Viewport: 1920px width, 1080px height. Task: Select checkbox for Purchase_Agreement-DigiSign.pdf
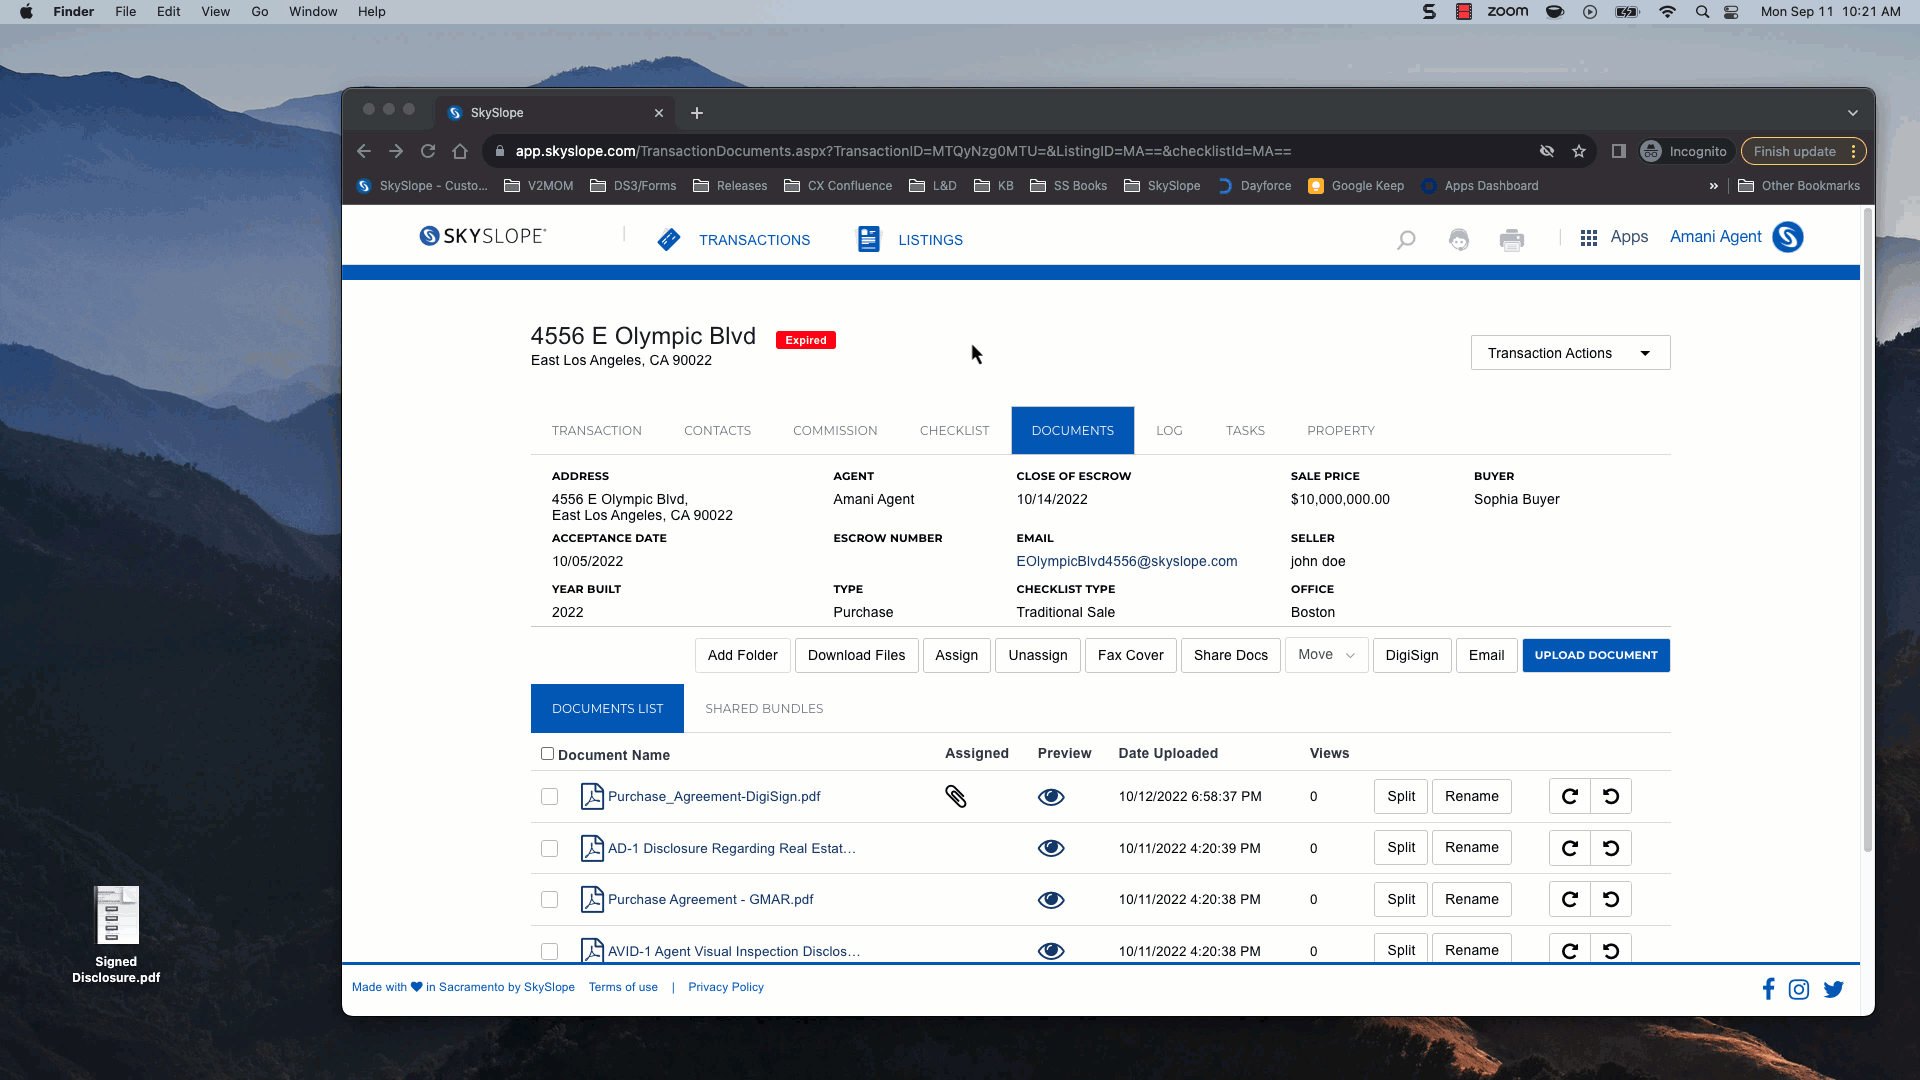click(549, 797)
